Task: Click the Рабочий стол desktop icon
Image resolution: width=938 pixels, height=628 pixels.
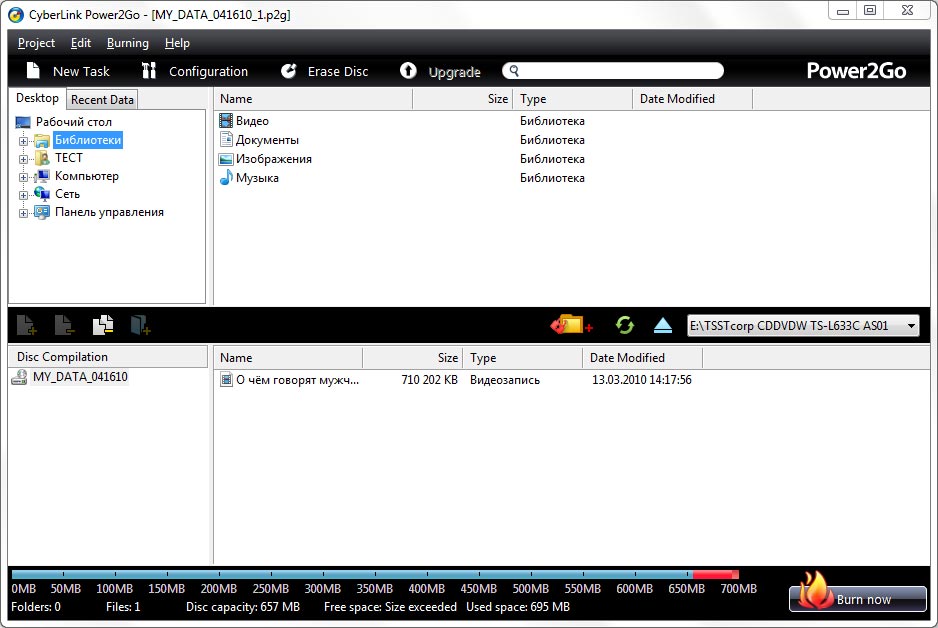Action: [x=23, y=123]
